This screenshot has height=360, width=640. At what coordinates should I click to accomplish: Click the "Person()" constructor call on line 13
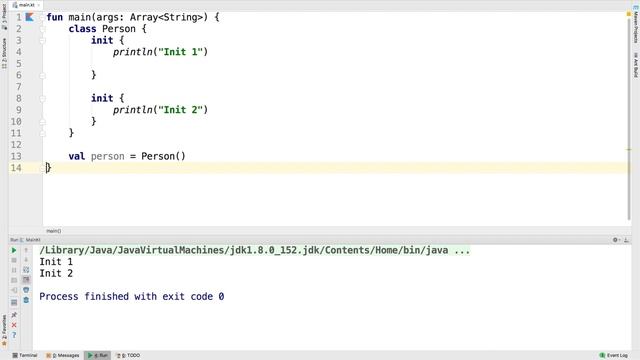163,156
